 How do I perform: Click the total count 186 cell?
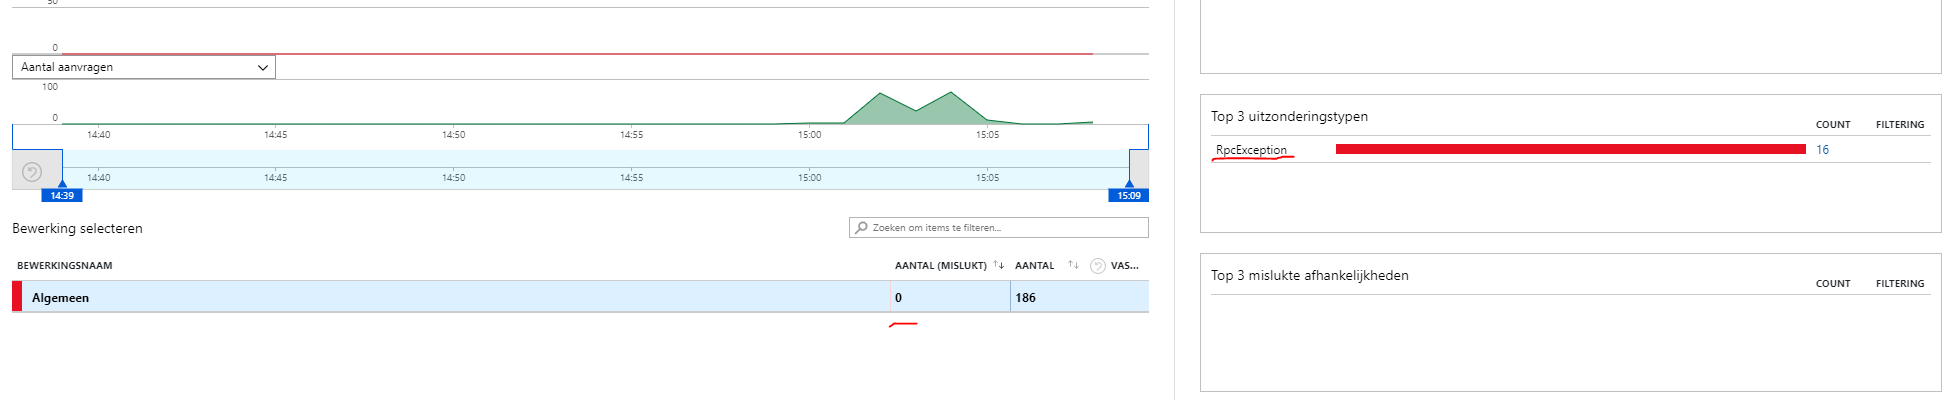click(x=1079, y=297)
